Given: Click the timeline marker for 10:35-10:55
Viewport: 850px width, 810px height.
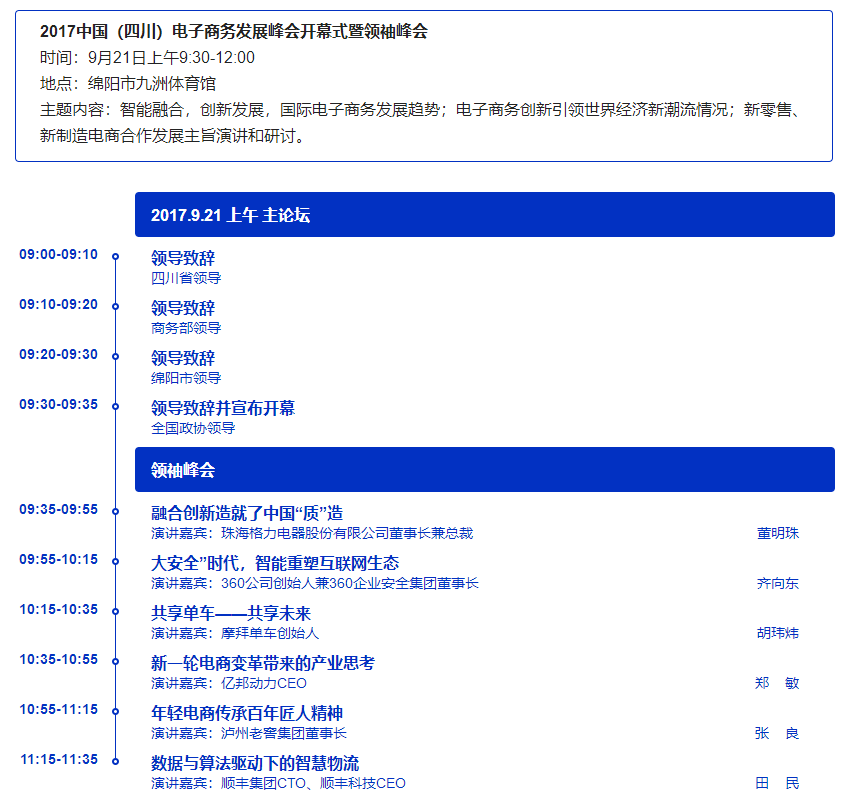Looking at the screenshot, I should coord(115,661).
